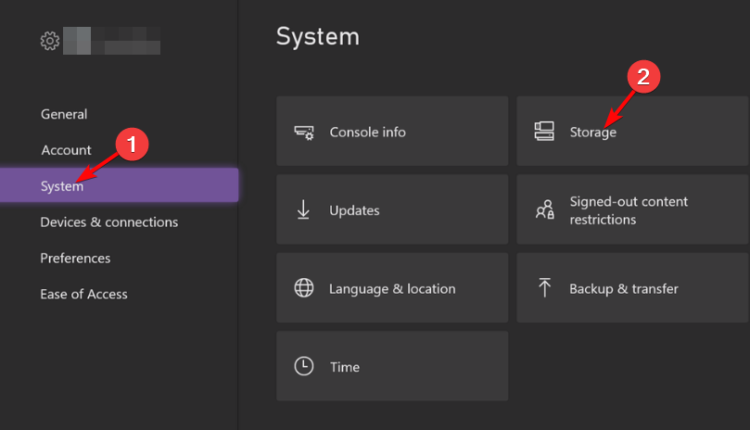Click the Signed-out content restrictions people icon
Viewport: 750px width, 430px height.
pyautogui.click(x=544, y=210)
